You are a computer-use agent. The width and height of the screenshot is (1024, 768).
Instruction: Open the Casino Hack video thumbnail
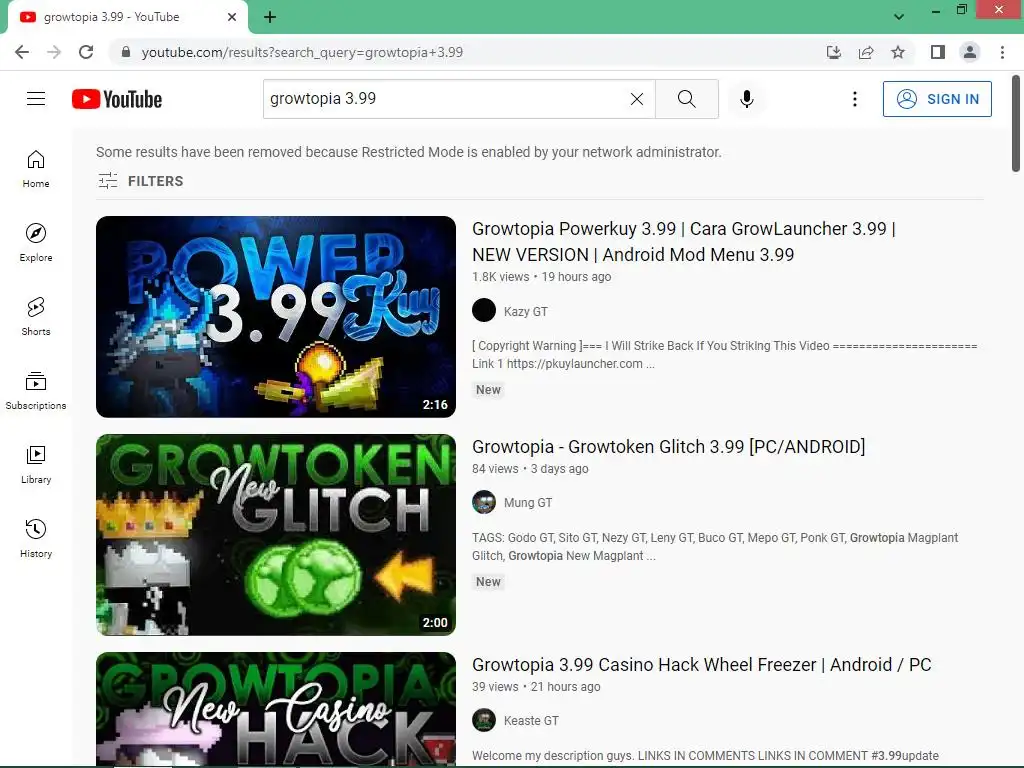(276, 709)
